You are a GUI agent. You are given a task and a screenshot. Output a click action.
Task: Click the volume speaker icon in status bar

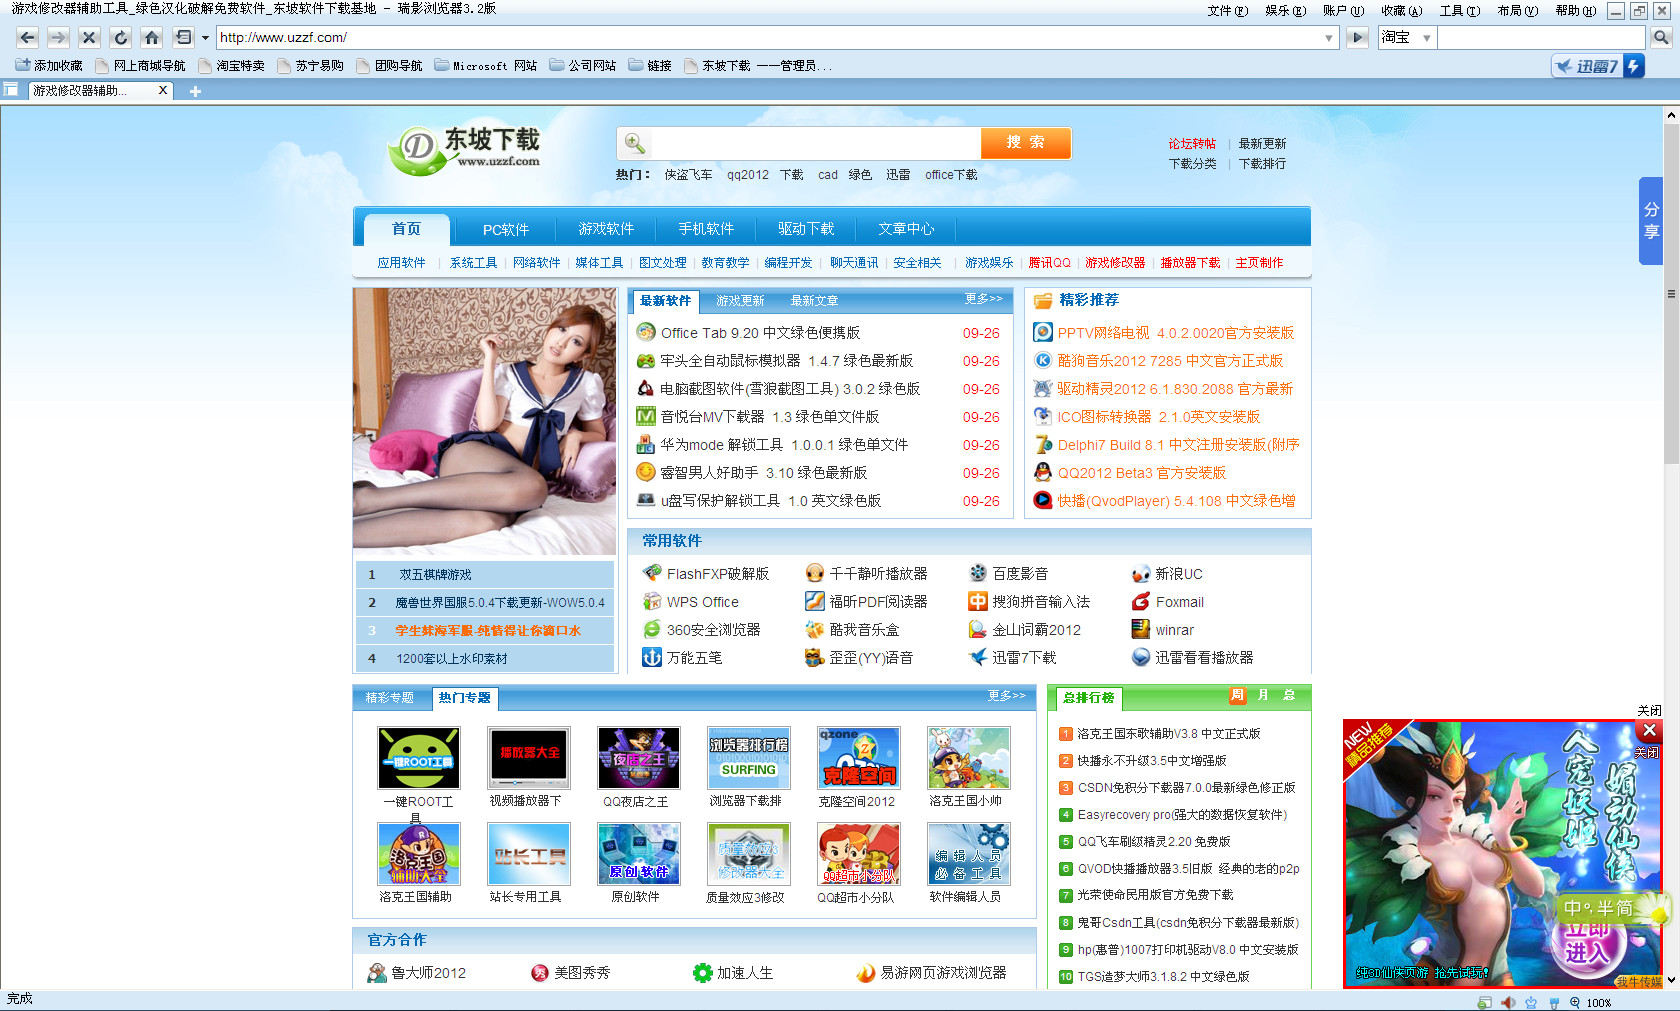1508,1003
